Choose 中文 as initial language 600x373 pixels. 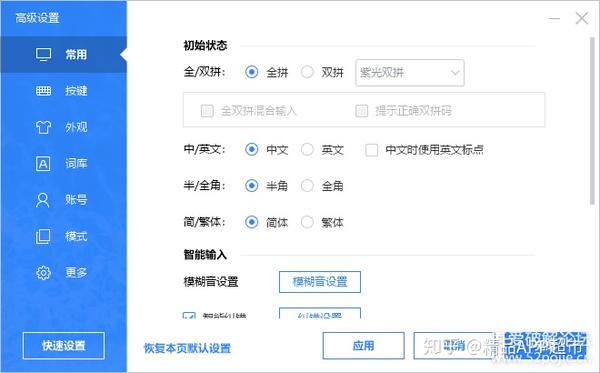click(x=251, y=149)
